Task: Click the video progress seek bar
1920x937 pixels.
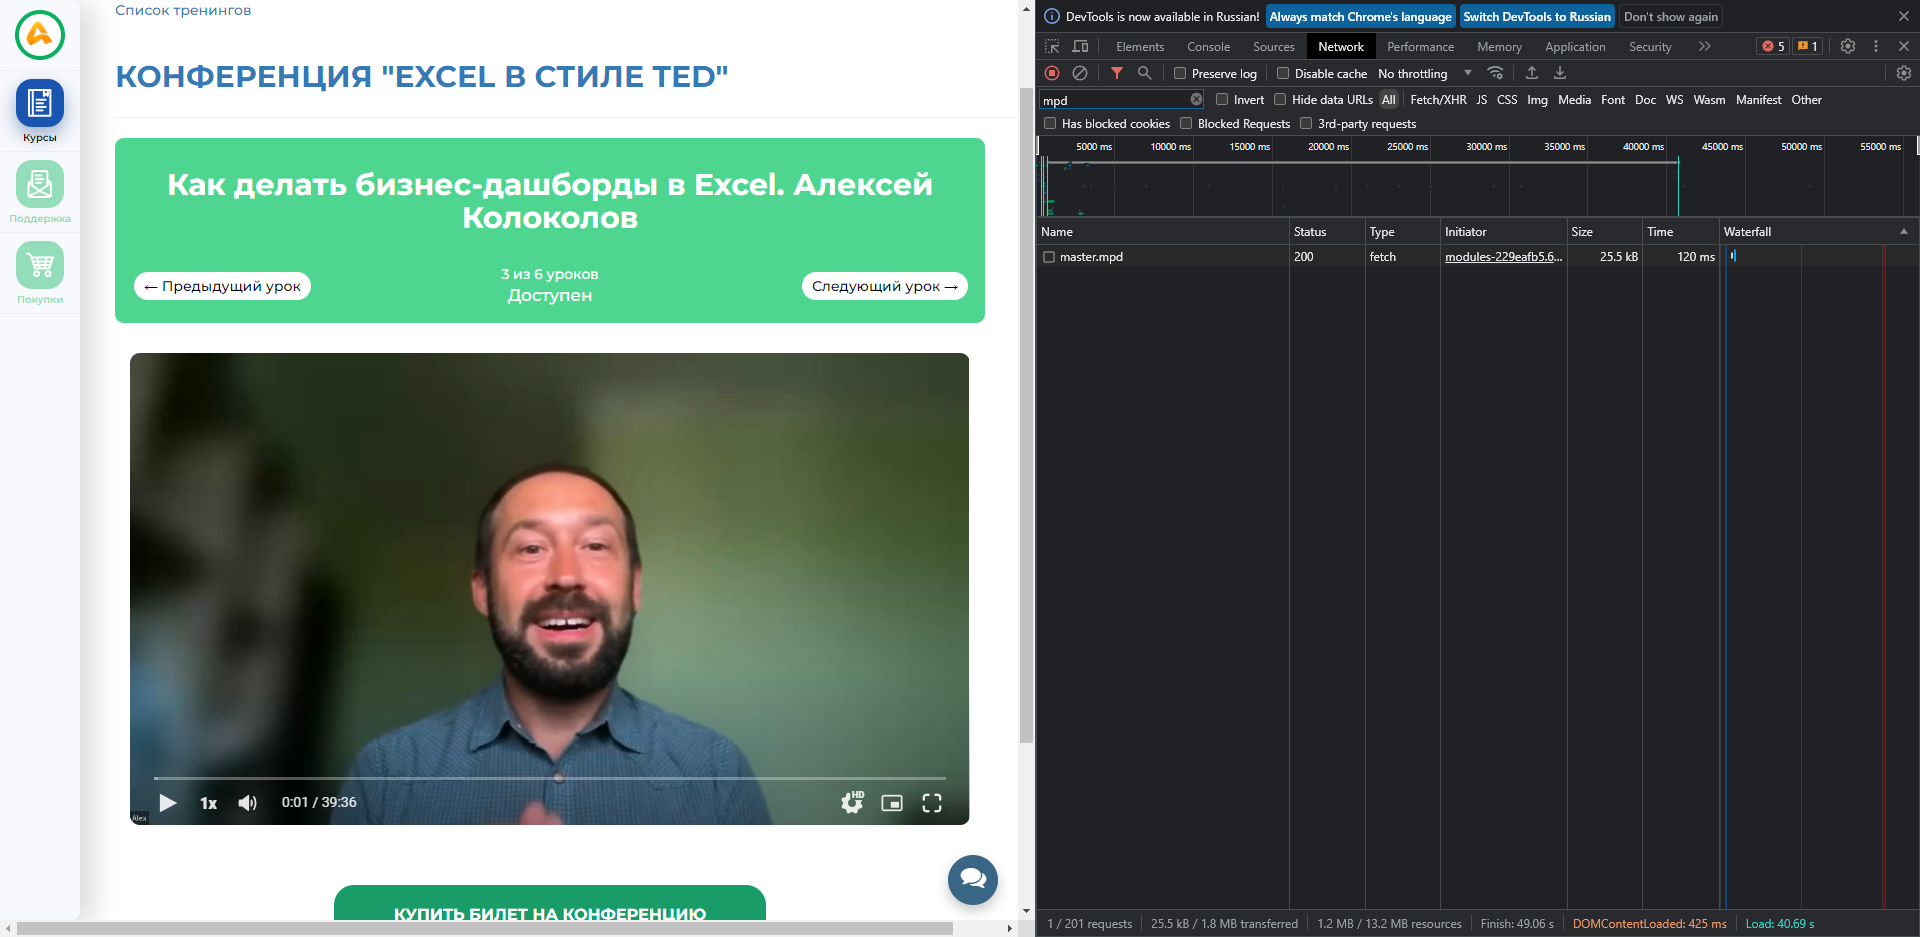Action: pyautogui.click(x=549, y=778)
